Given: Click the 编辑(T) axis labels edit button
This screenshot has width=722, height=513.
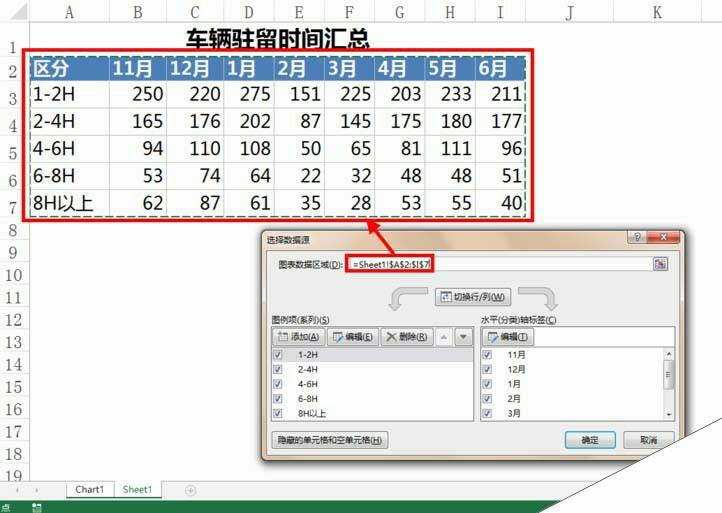Looking at the screenshot, I should pos(508,337).
